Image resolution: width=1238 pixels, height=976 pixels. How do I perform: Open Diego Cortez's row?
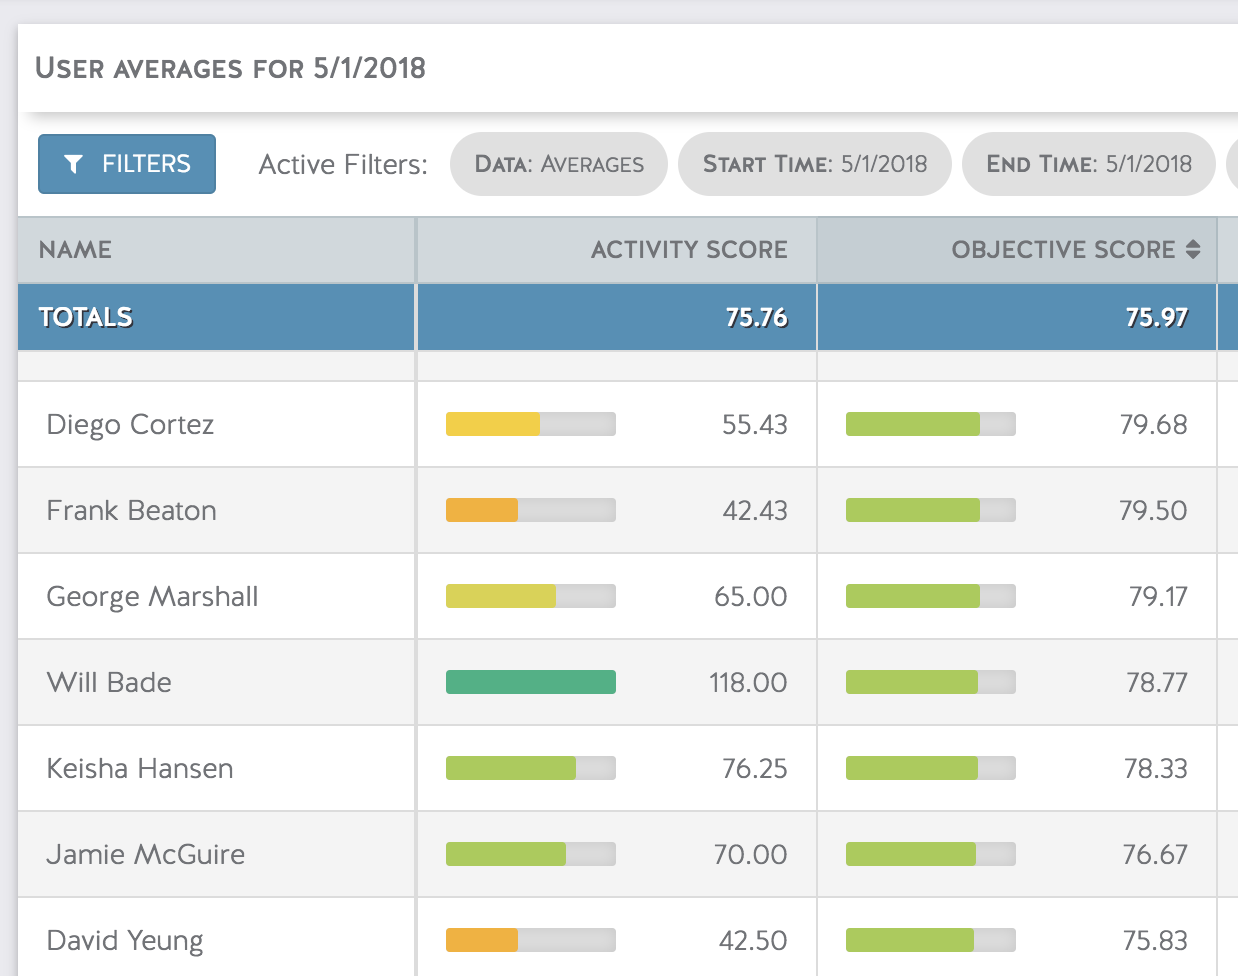coord(628,424)
